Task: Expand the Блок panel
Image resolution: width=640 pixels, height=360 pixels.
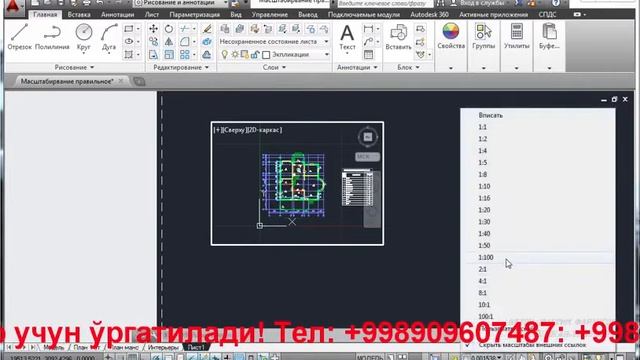Action: (x=408, y=67)
